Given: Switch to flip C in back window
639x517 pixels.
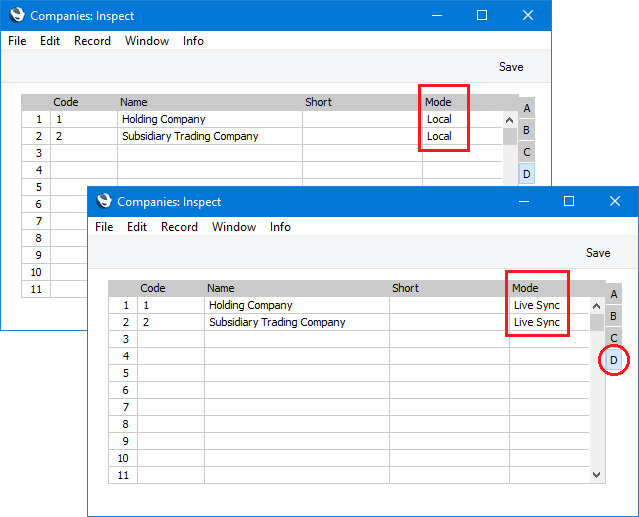Looking at the screenshot, I should click(527, 152).
